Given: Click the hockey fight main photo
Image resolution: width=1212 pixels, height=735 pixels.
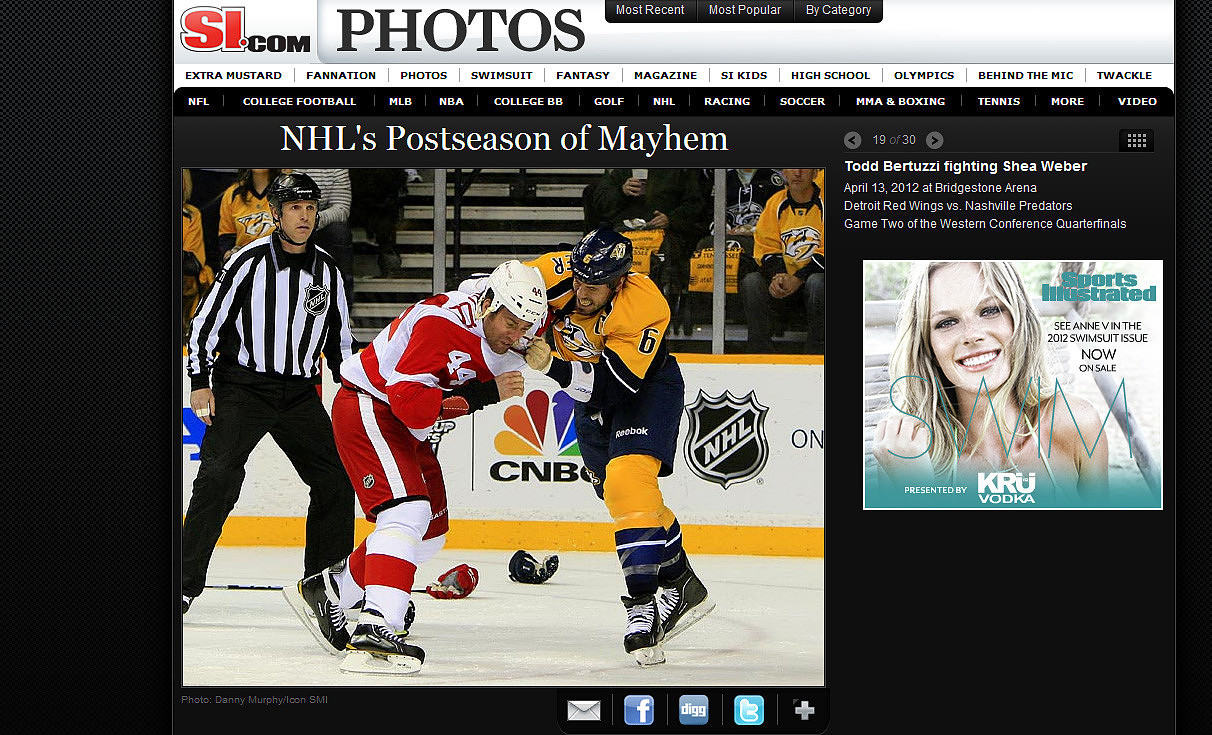Looking at the screenshot, I should (x=503, y=427).
